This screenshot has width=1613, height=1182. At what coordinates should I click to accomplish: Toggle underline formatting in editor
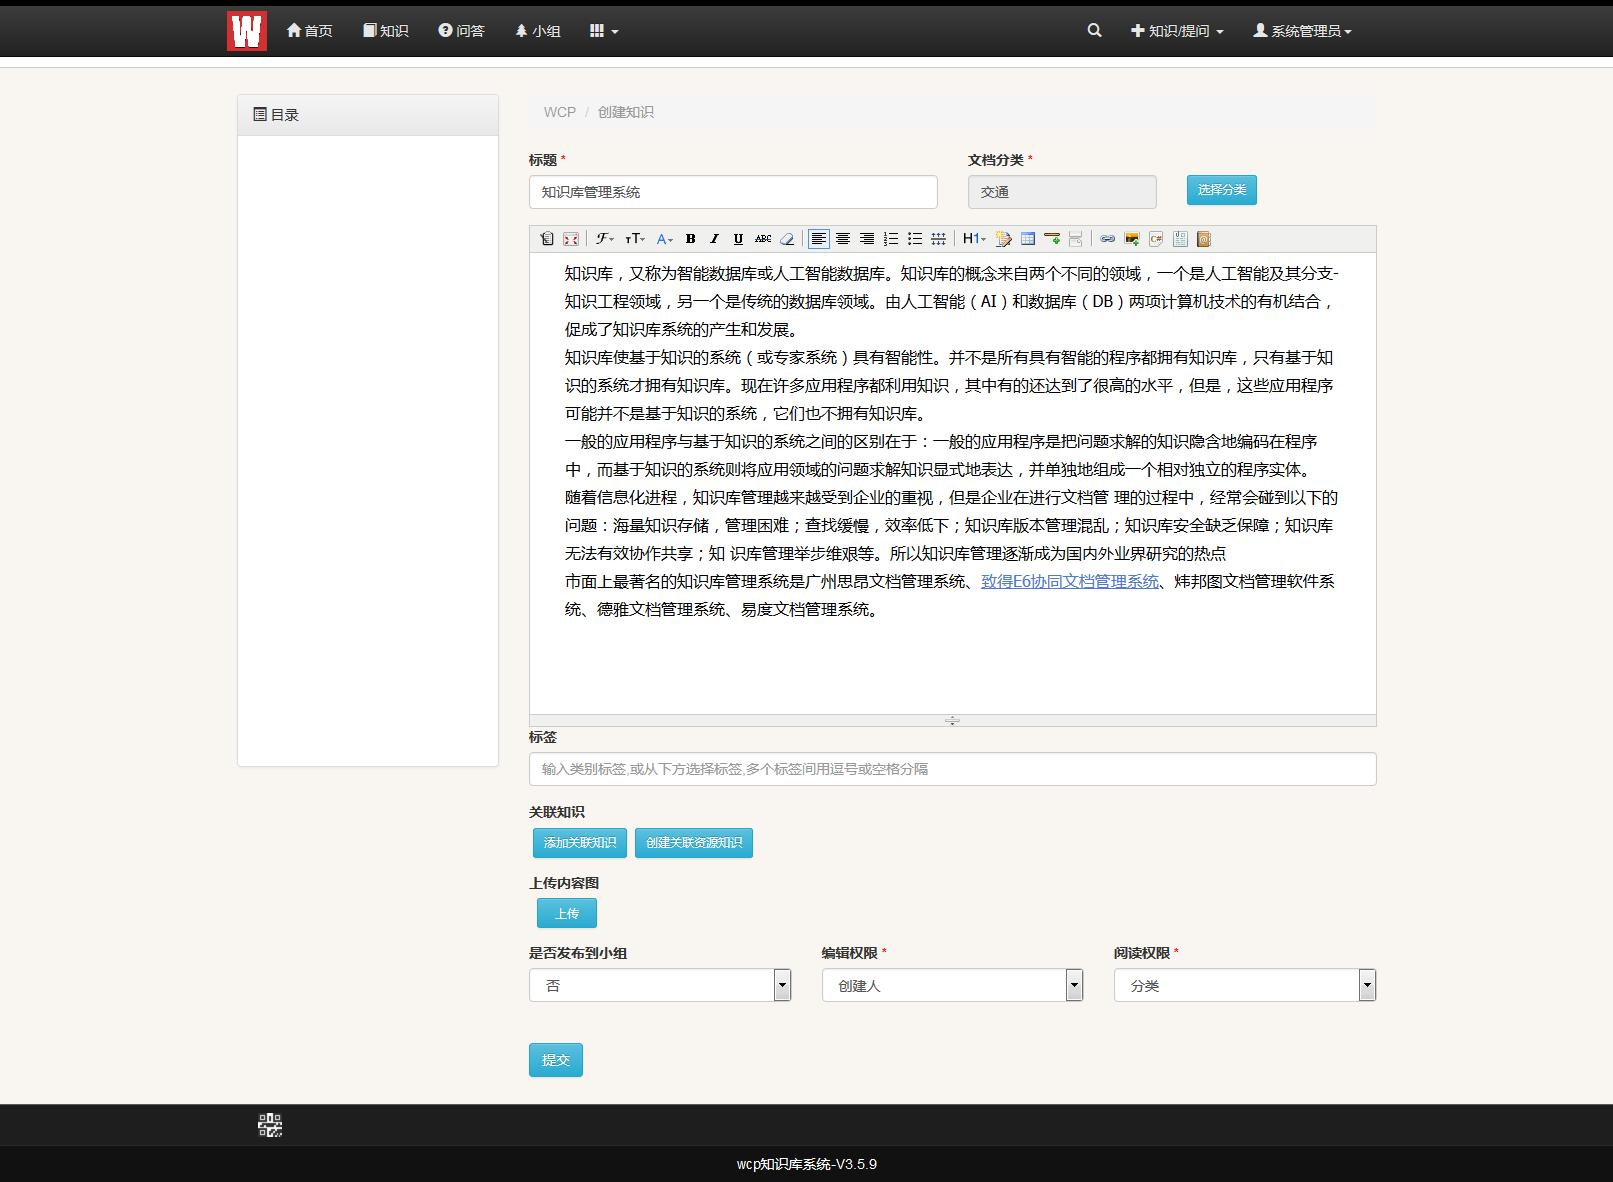coord(738,239)
